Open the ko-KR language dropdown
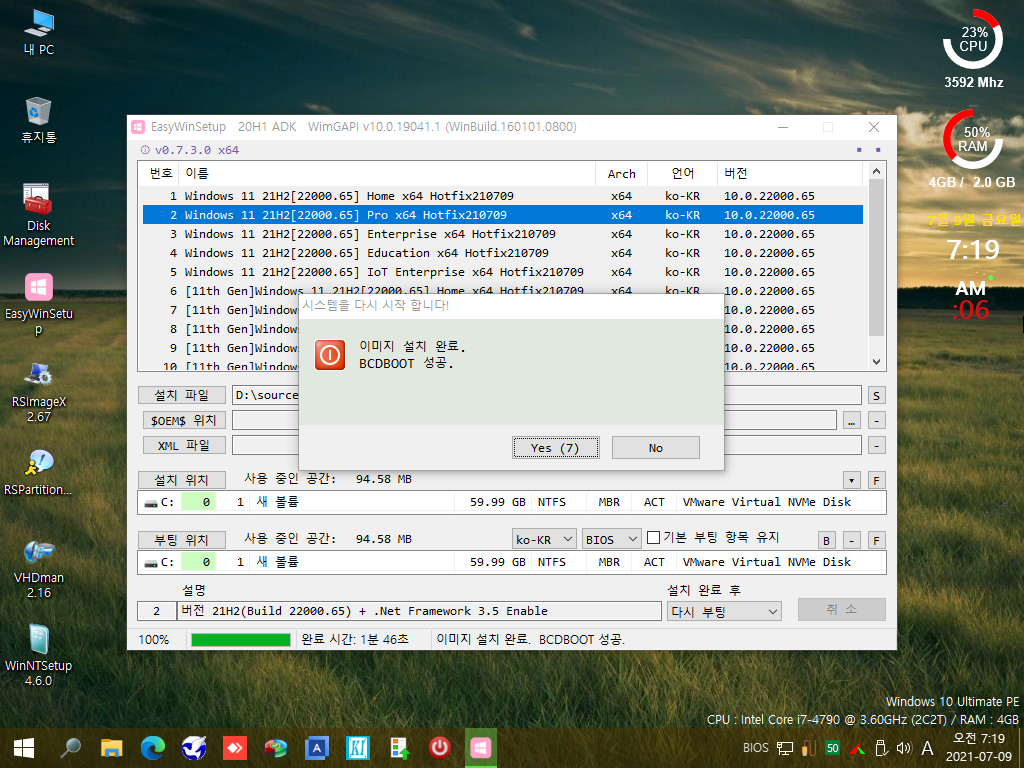This screenshot has height=768, width=1024. coord(543,539)
